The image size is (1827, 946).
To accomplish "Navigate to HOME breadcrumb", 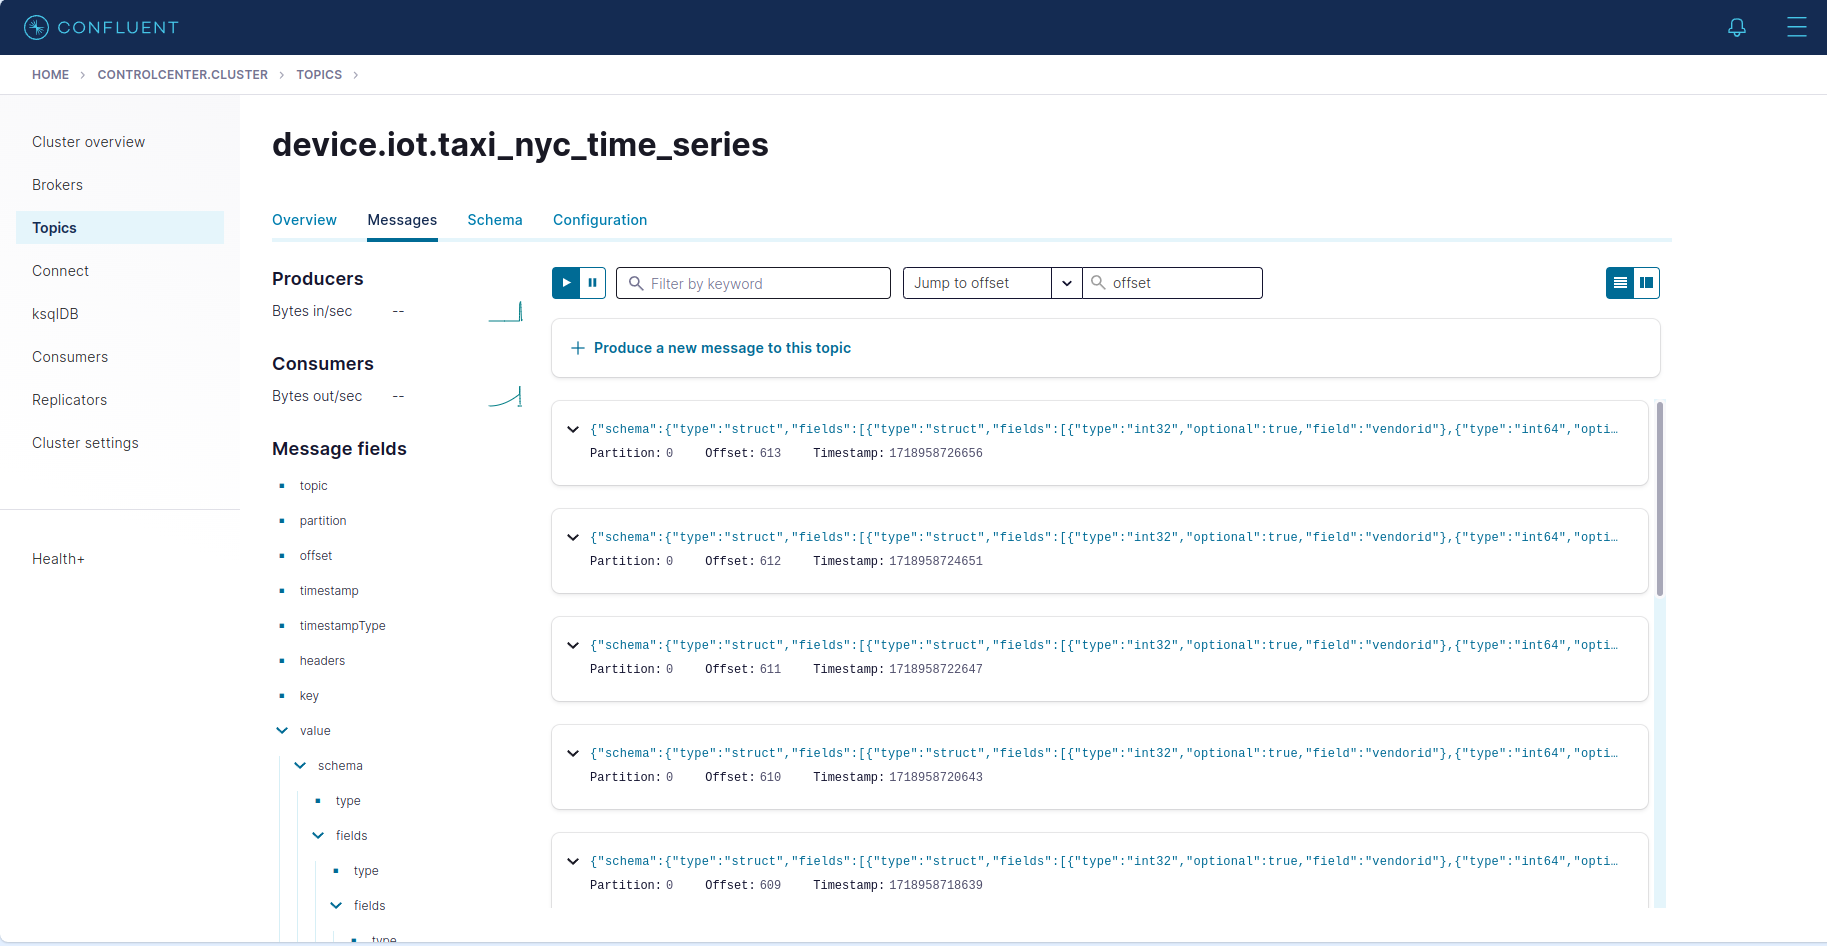I will (50, 75).
